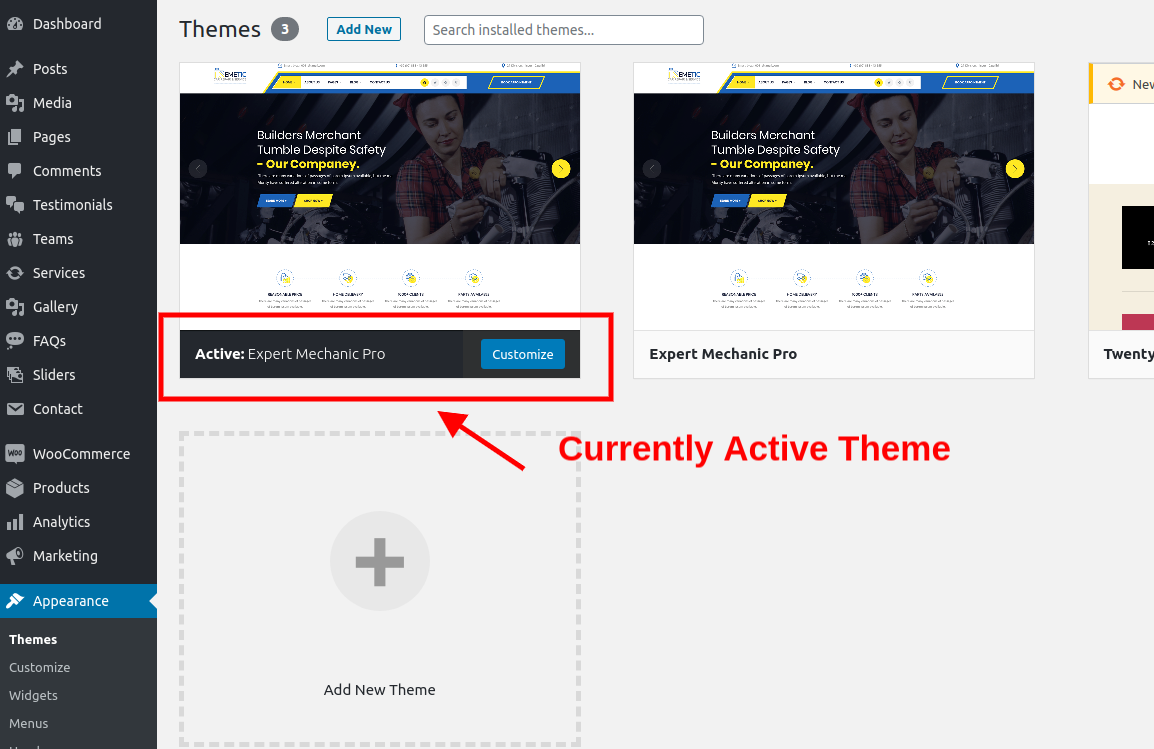The width and height of the screenshot is (1154, 749).
Task: Click the Media library icon
Action: point(15,103)
